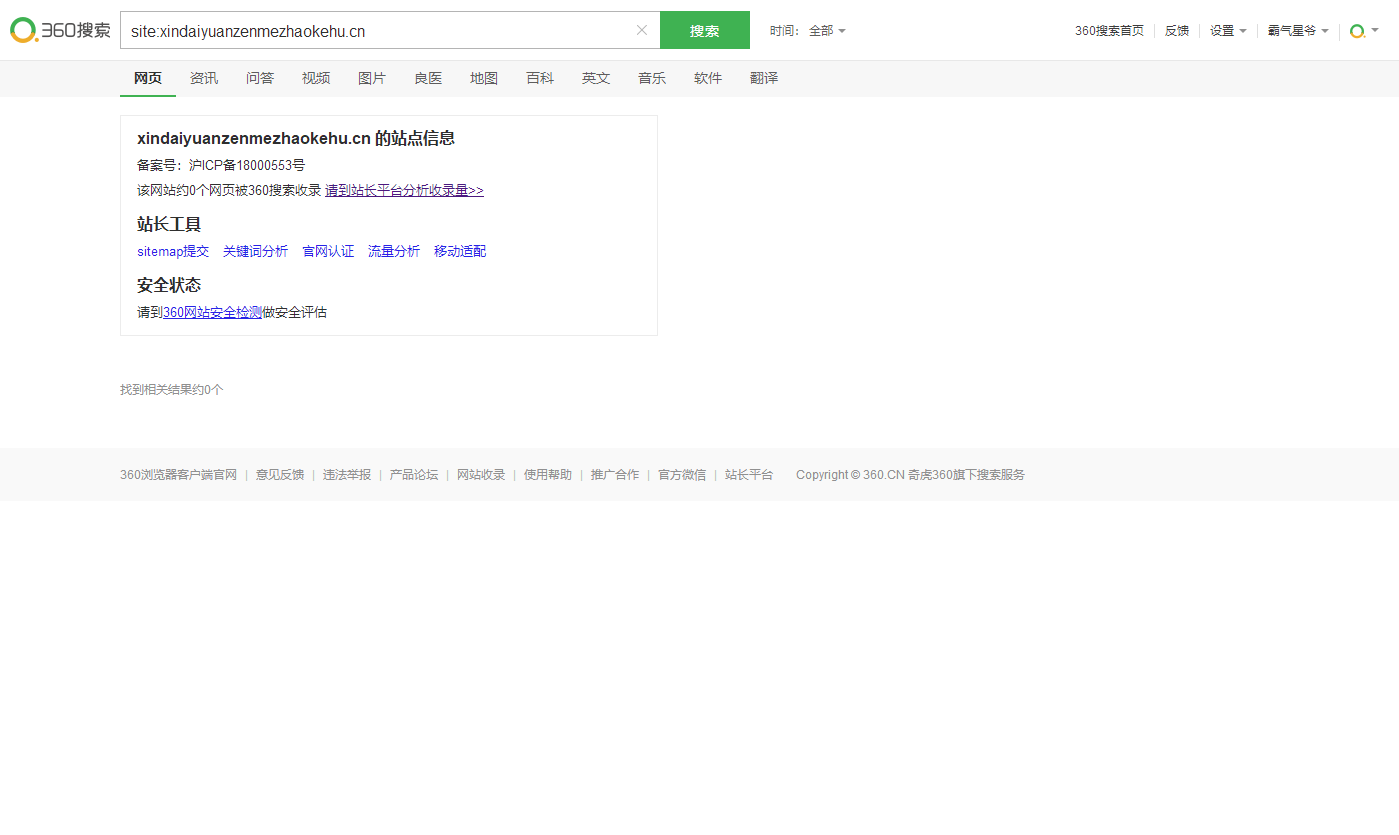Click the 360网站安全检测 link

(212, 312)
